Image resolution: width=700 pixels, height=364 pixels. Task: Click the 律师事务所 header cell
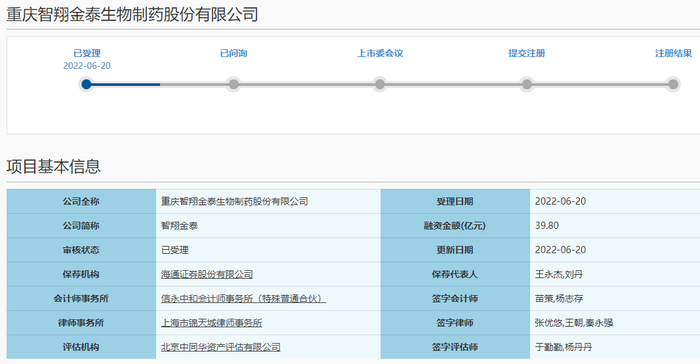[81, 322]
